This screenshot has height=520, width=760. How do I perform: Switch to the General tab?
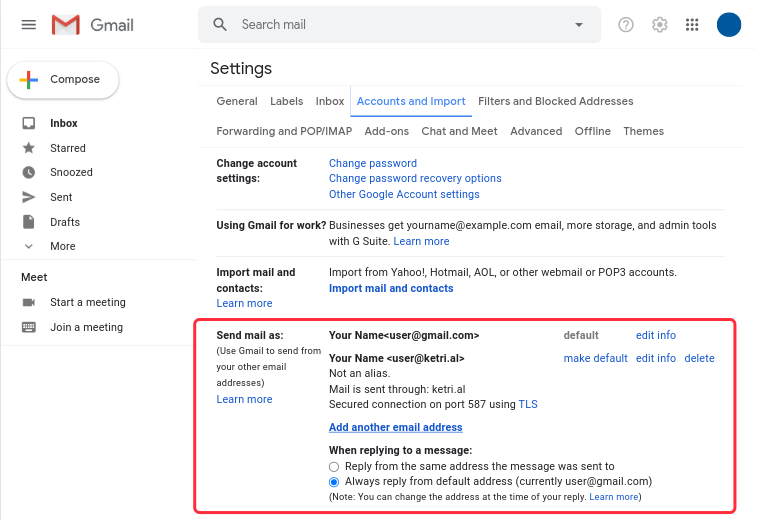click(x=237, y=101)
